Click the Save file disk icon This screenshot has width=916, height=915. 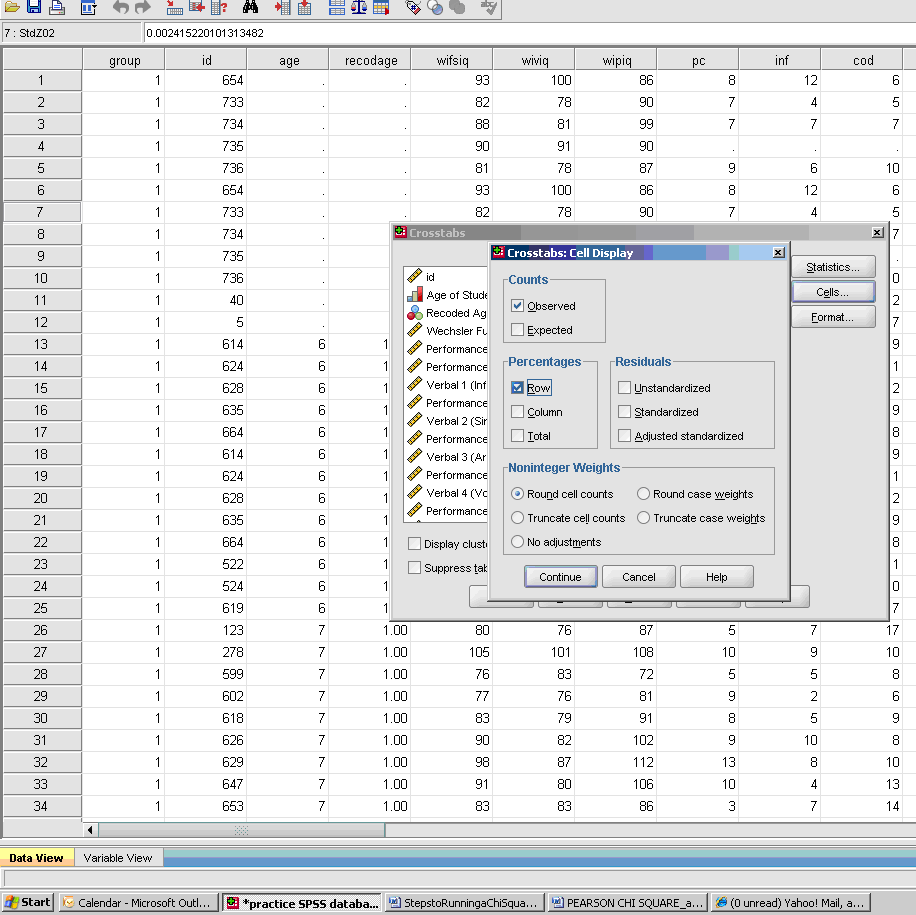point(34,8)
